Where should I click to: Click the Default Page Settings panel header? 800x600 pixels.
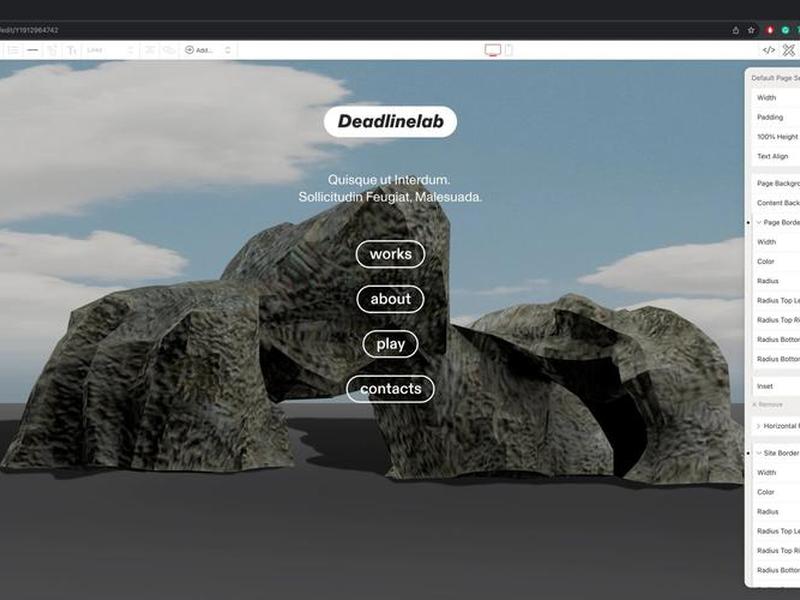[x=774, y=78]
